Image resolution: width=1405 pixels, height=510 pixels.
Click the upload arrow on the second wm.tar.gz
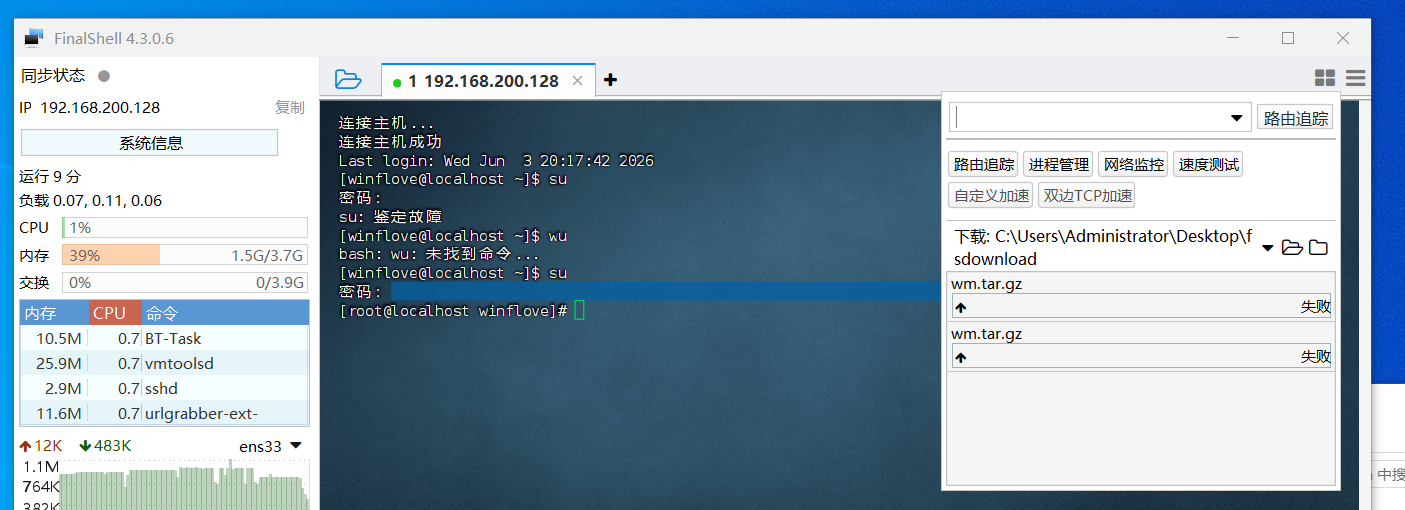(961, 357)
